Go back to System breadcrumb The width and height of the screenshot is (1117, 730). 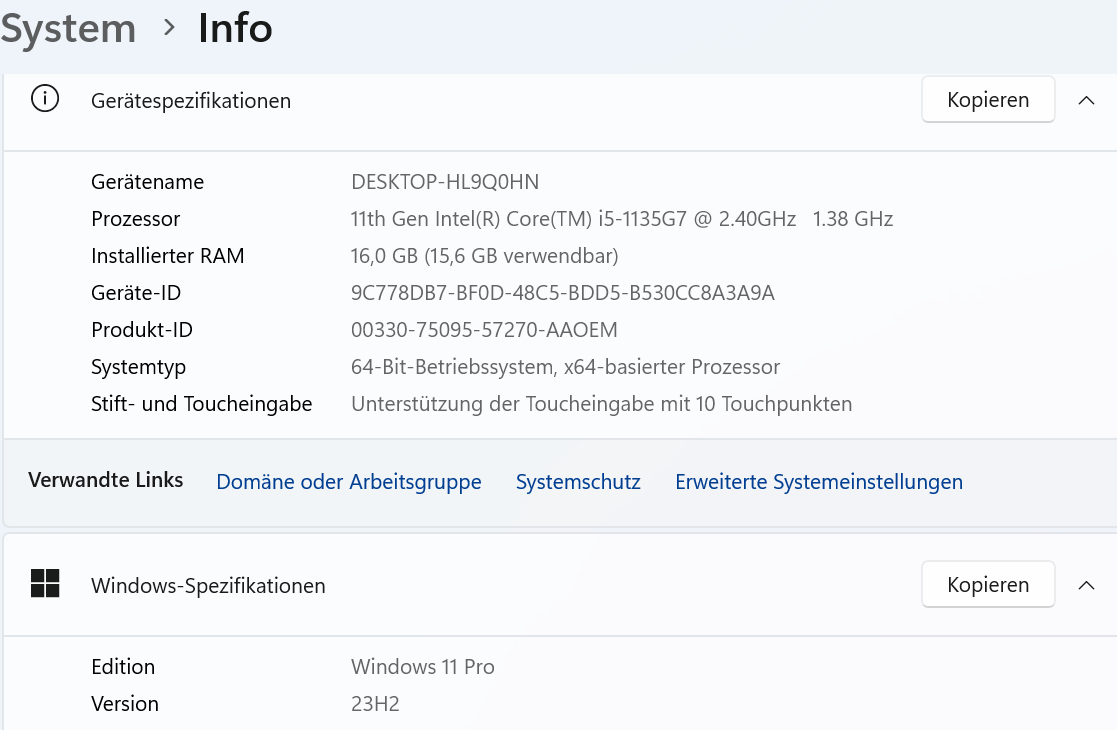coord(68,29)
